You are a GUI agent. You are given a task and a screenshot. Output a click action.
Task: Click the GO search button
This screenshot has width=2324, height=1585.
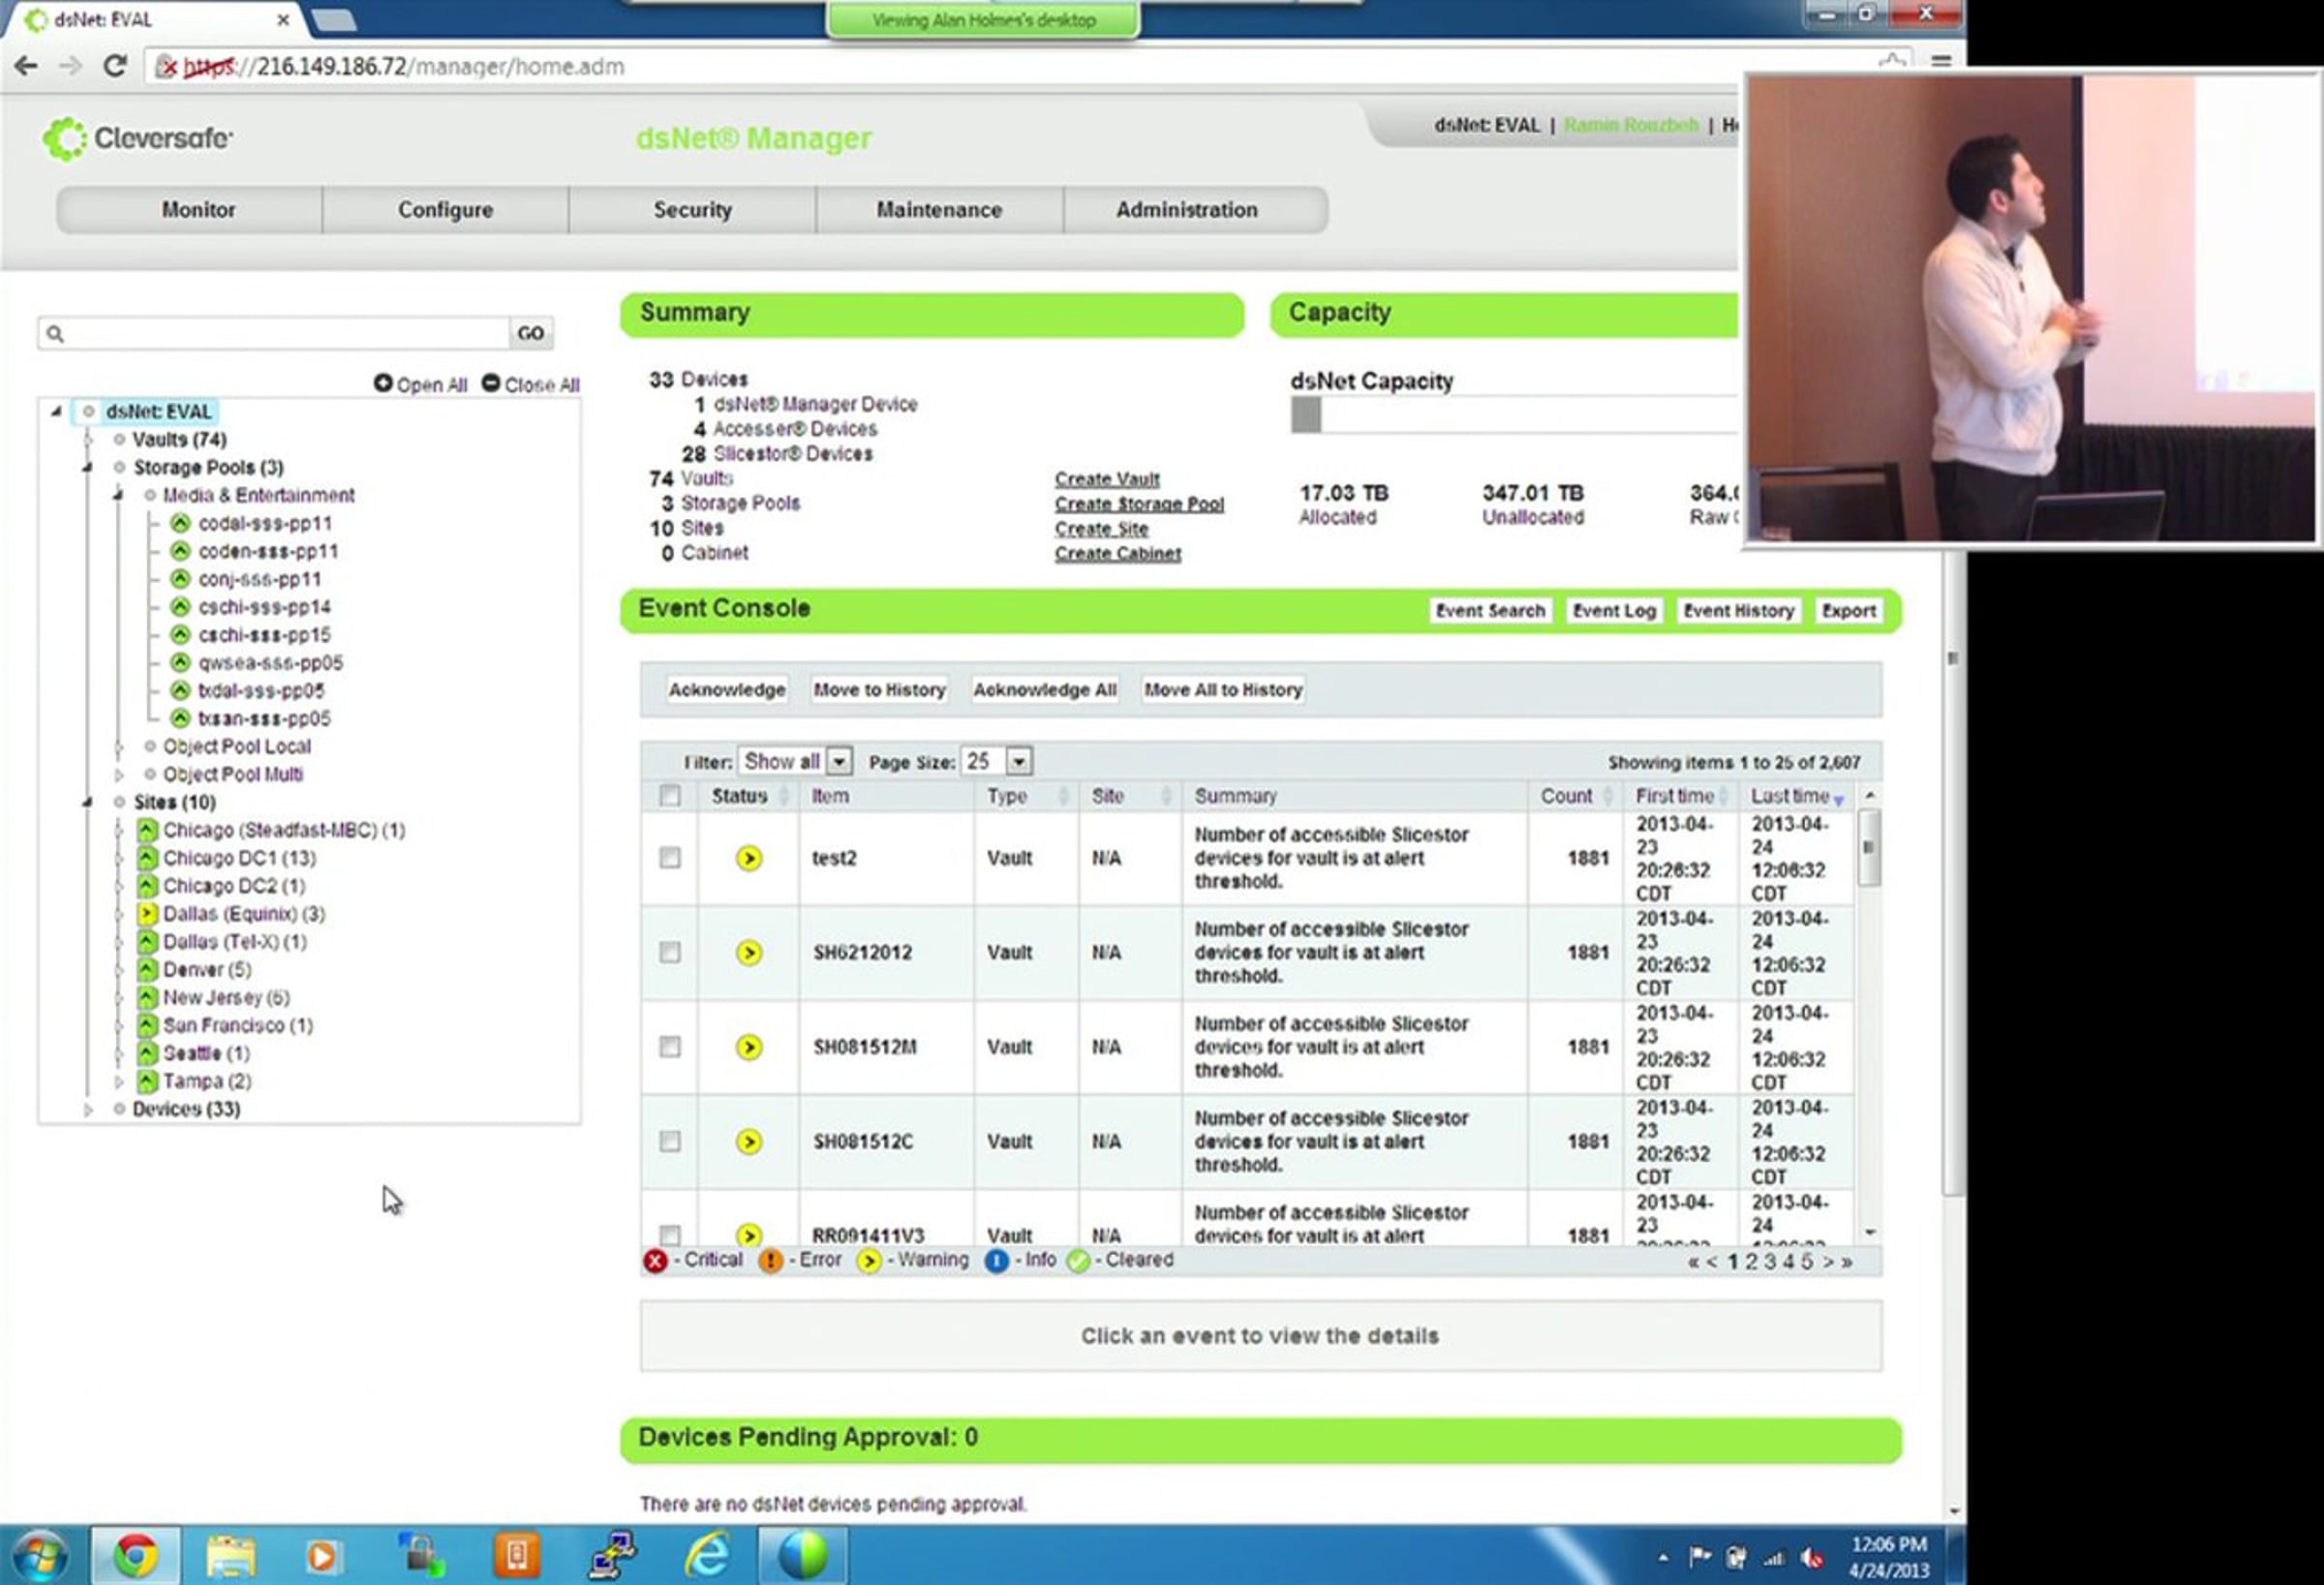pos(531,333)
